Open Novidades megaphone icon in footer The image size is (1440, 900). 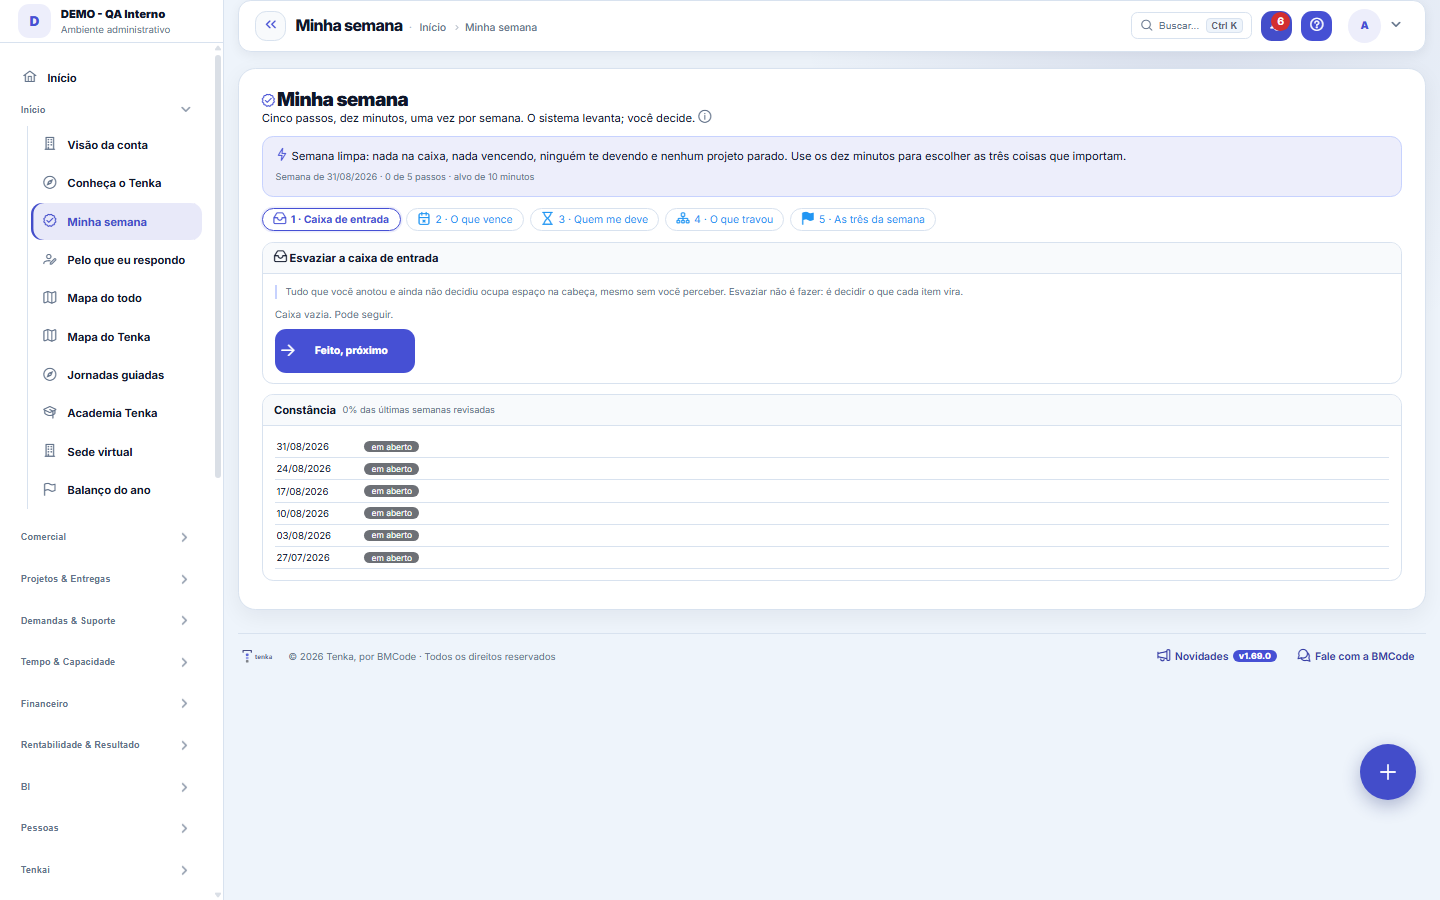[1164, 656]
